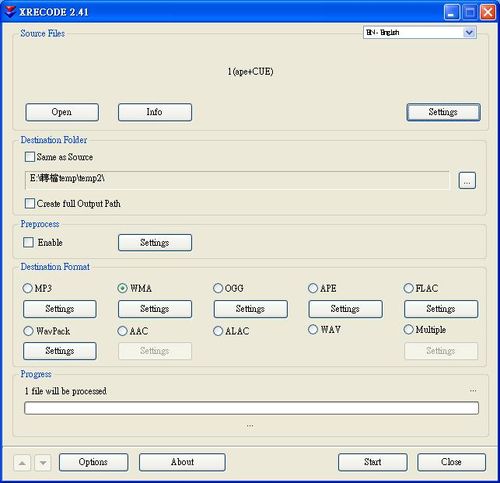Select APE format
The image size is (500, 483).
click(313, 288)
